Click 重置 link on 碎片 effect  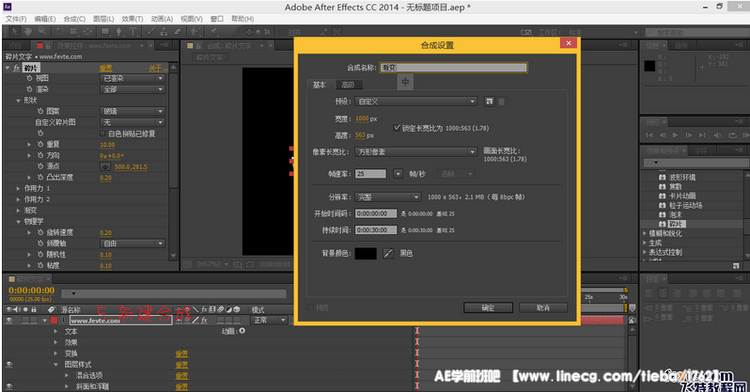click(106, 68)
